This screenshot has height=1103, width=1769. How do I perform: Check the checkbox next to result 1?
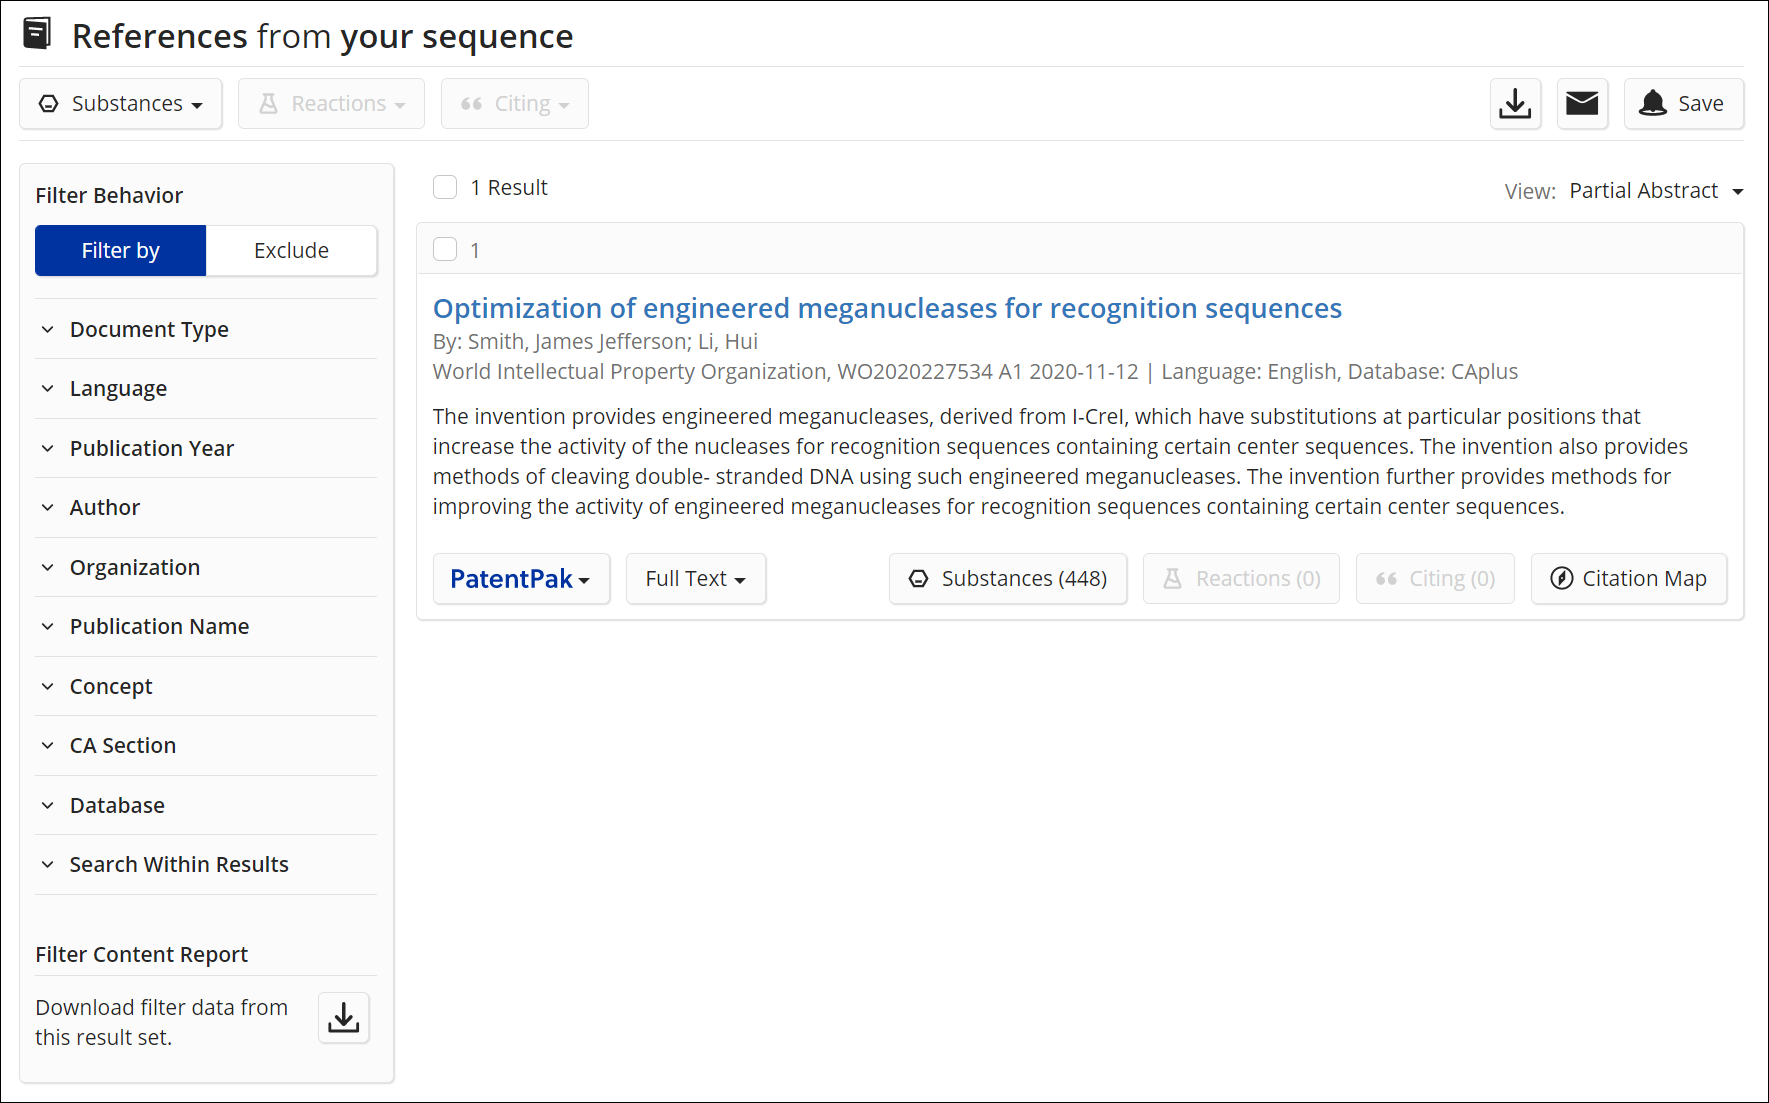[x=445, y=249]
